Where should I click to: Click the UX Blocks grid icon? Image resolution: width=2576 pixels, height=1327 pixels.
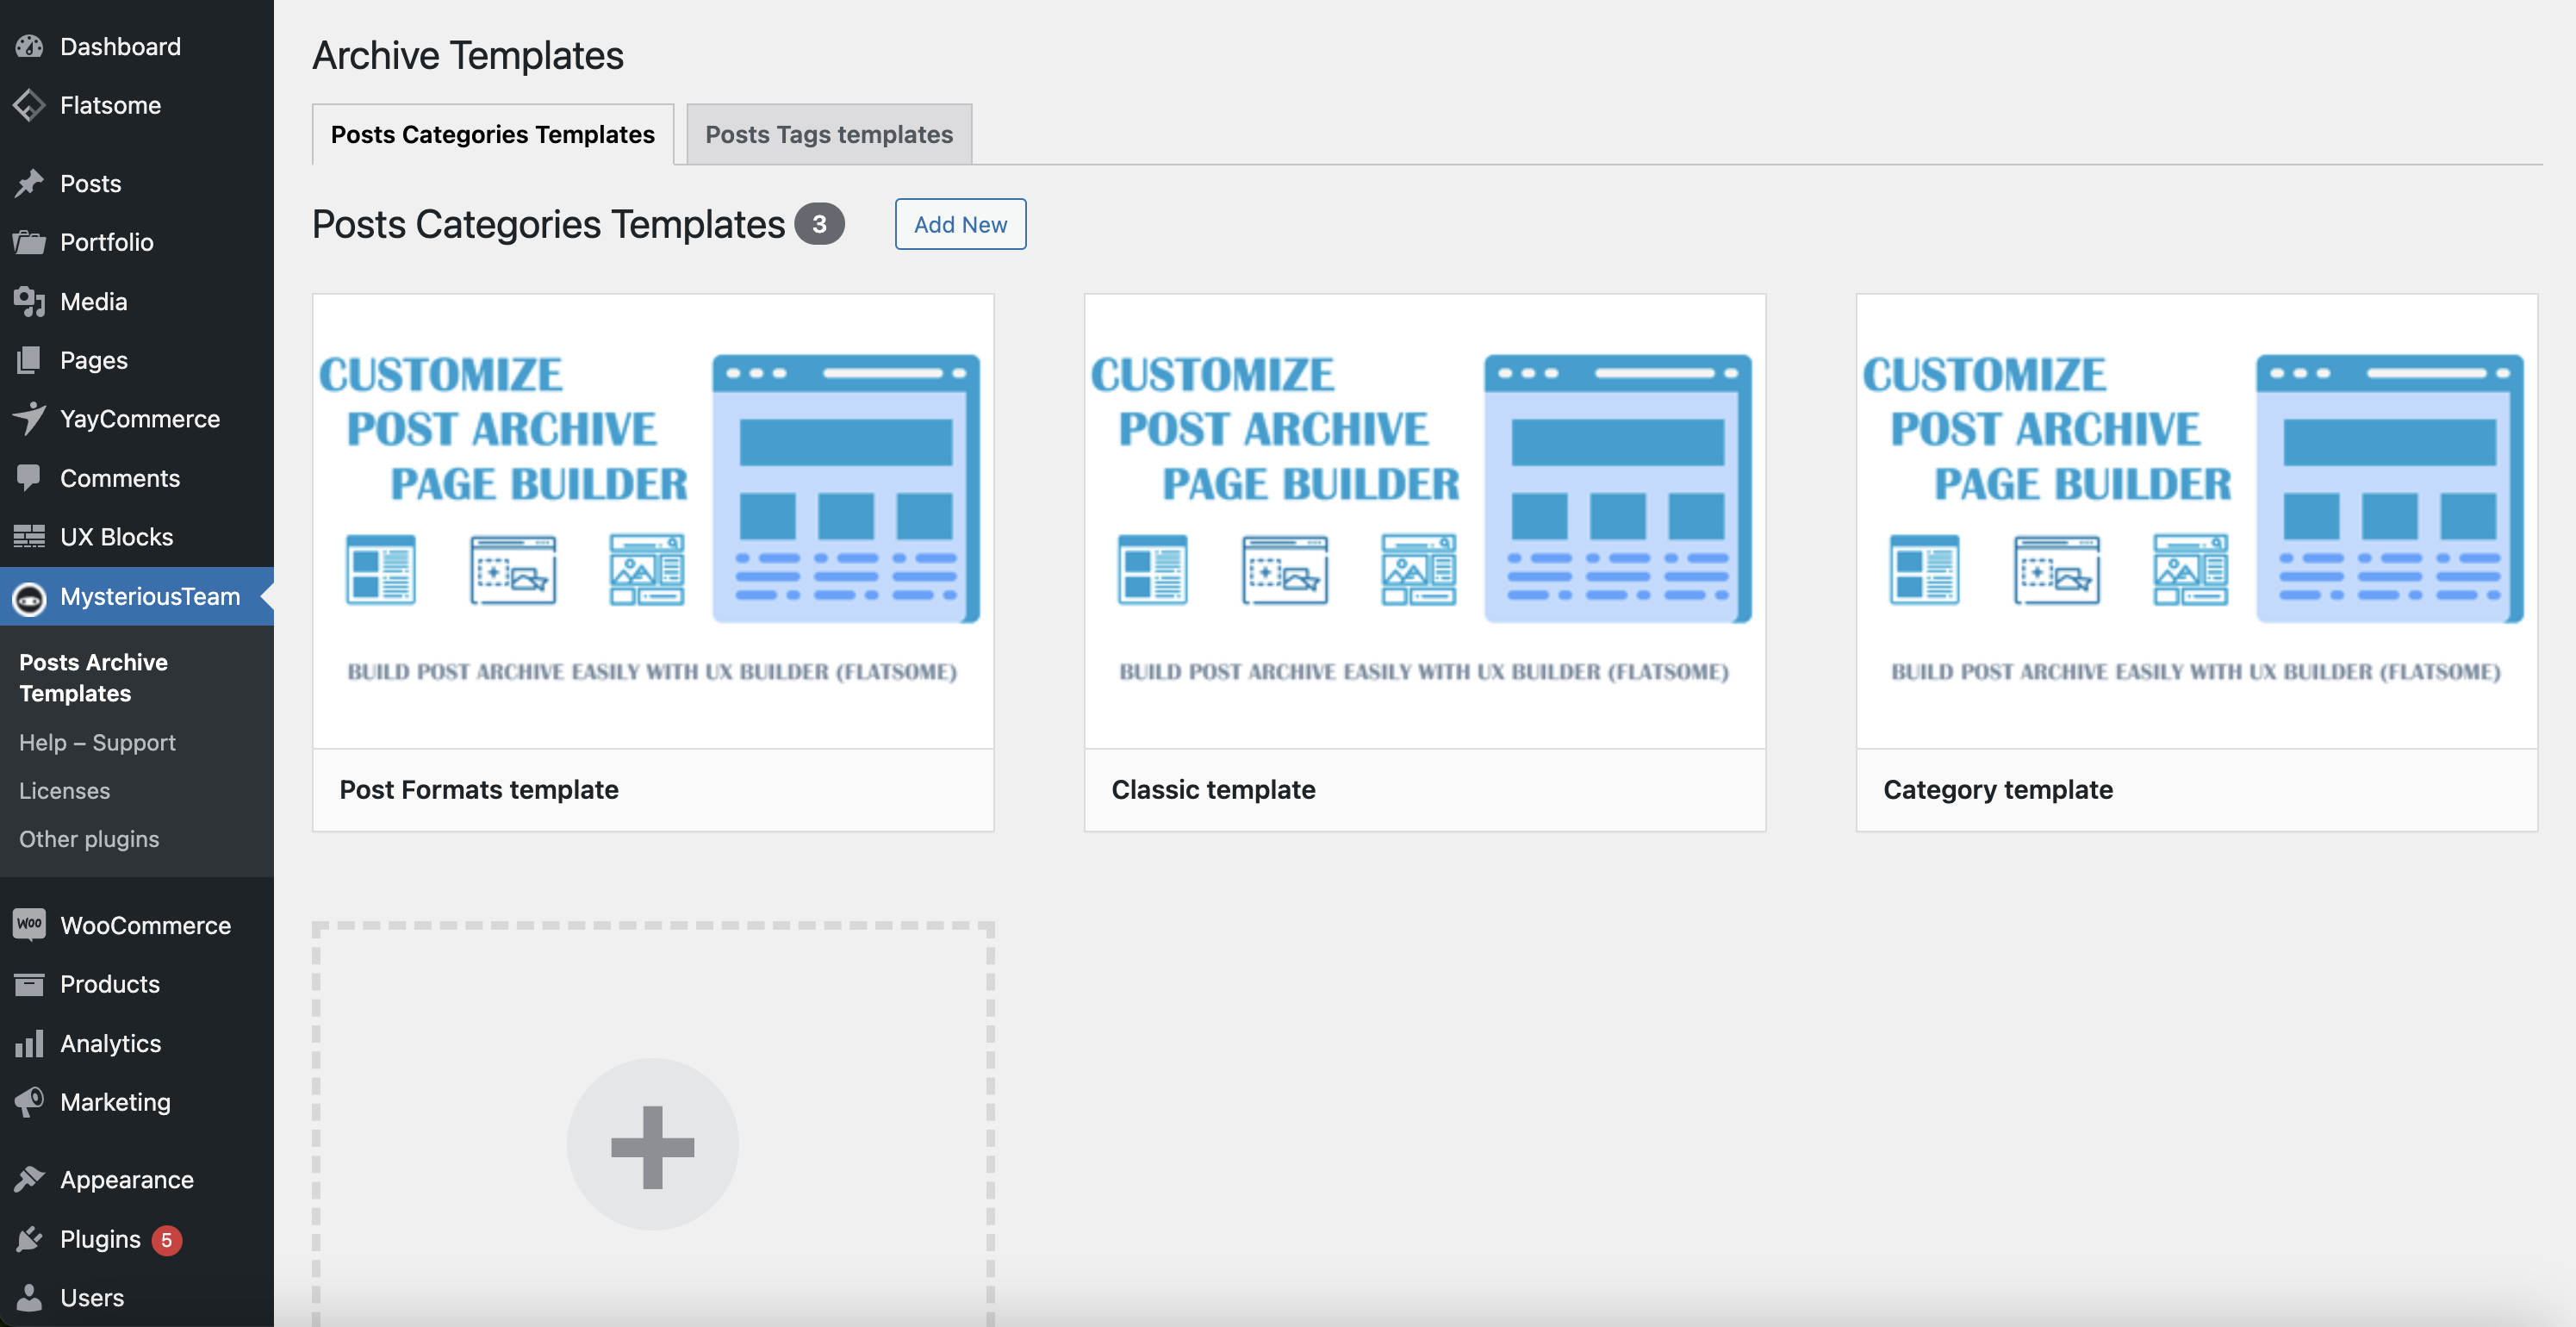[x=29, y=537]
